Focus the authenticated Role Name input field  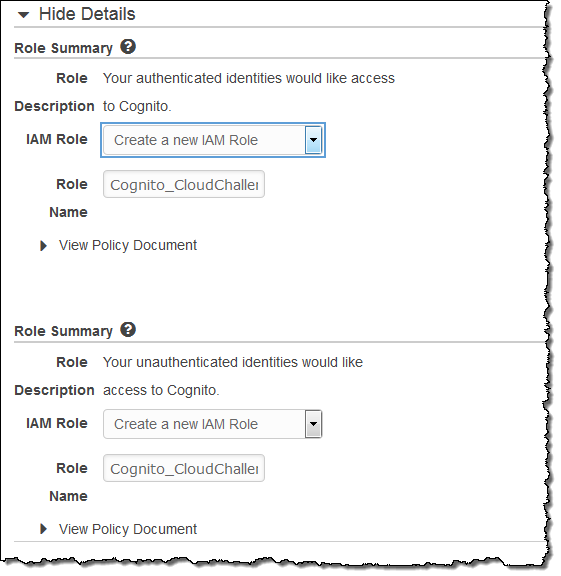(x=184, y=184)
